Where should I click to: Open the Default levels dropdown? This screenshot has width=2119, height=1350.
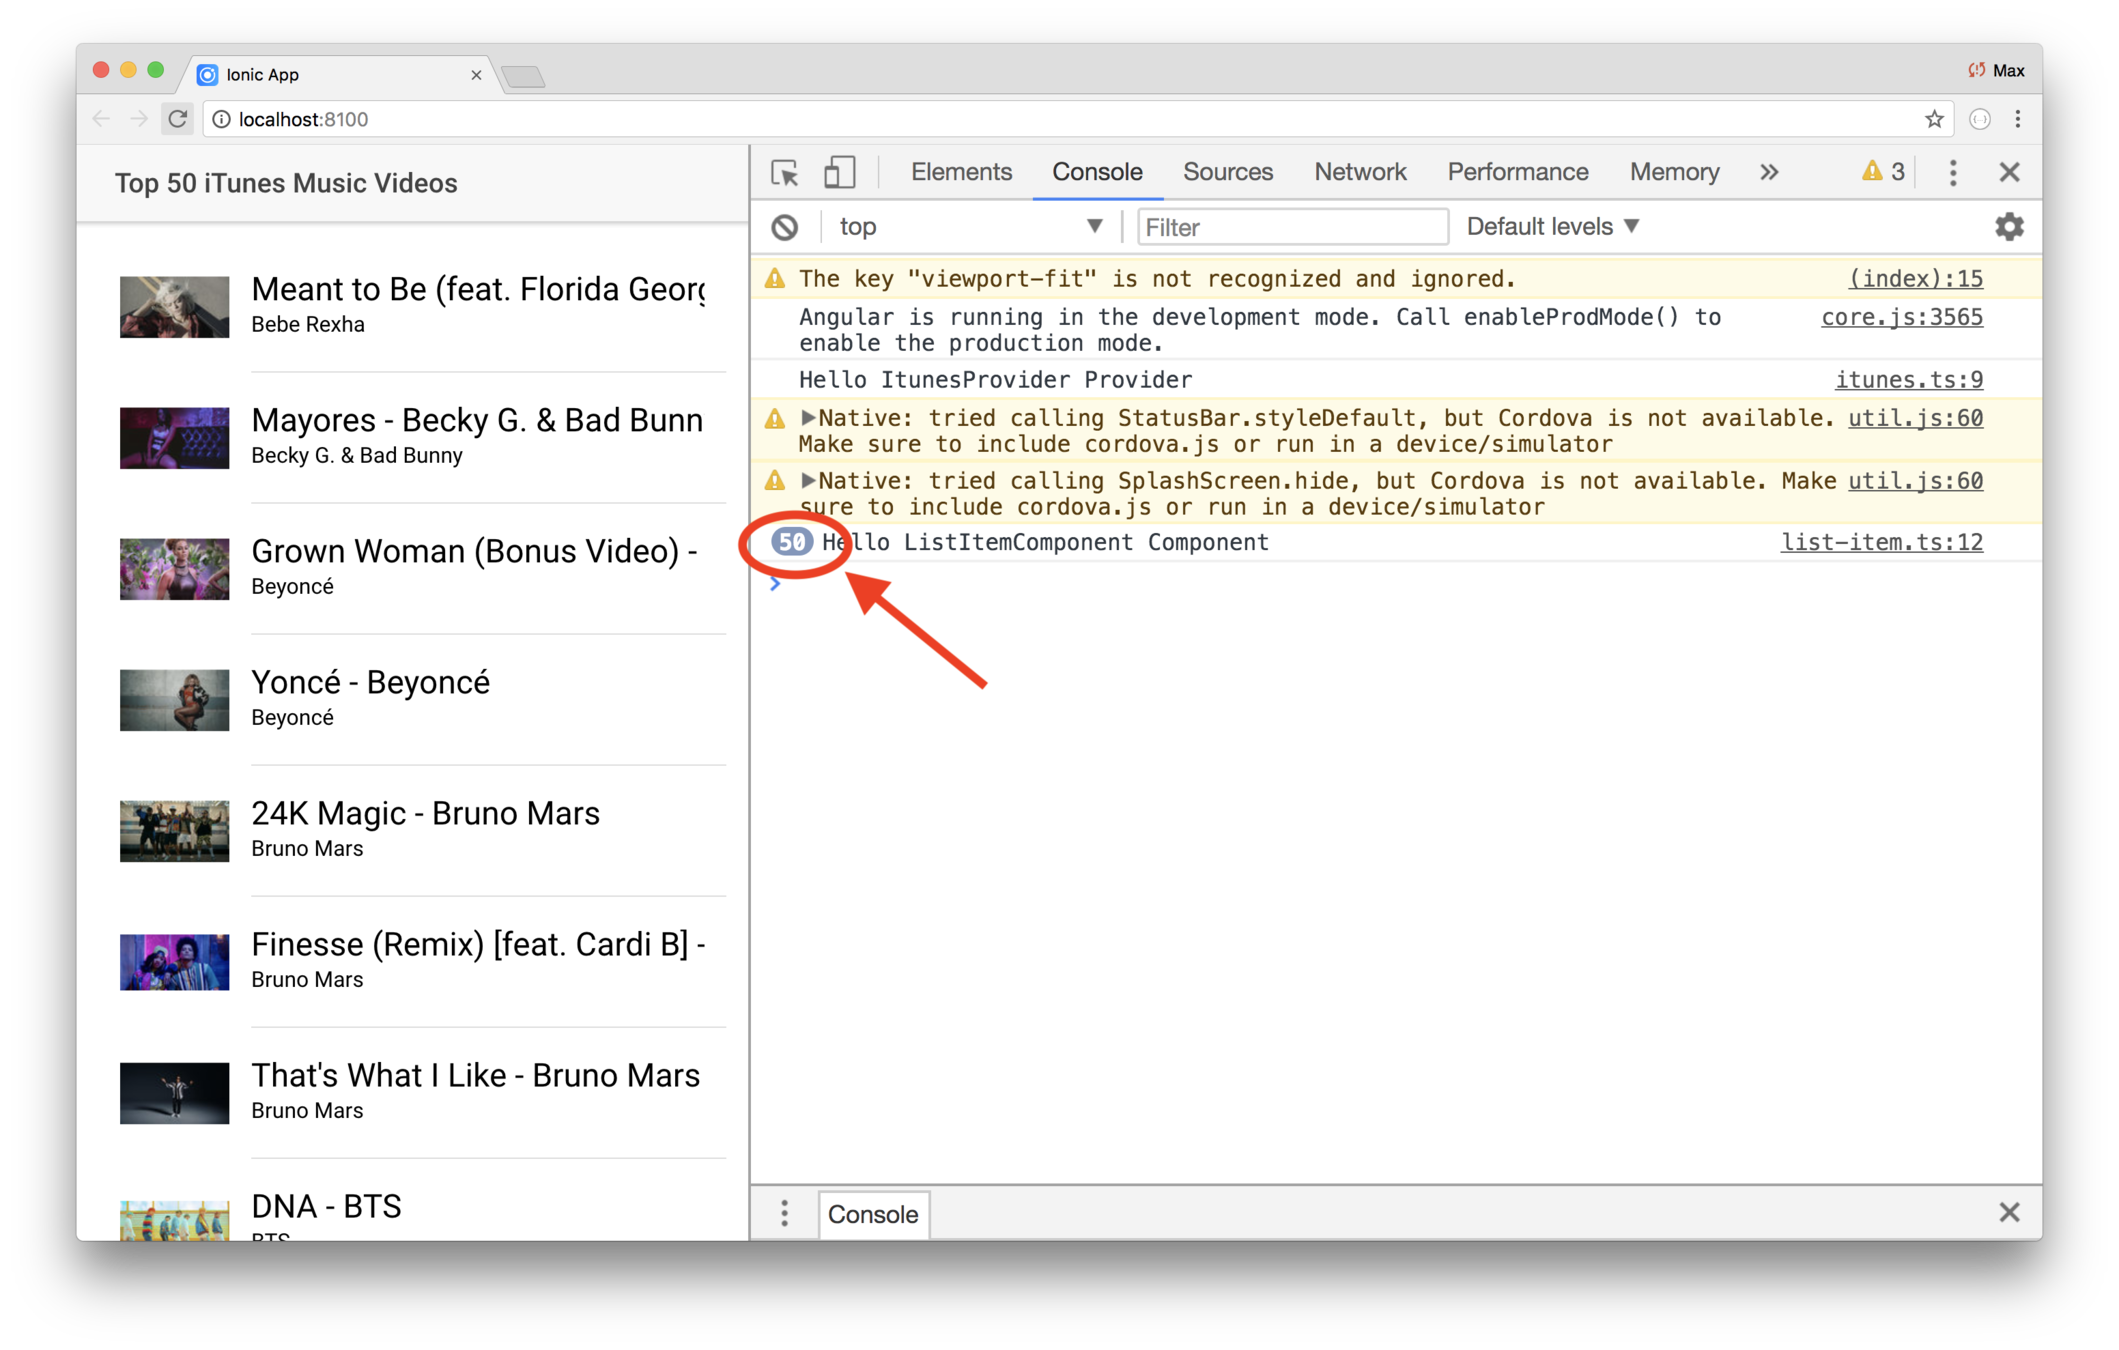(x=1552, y=227)
